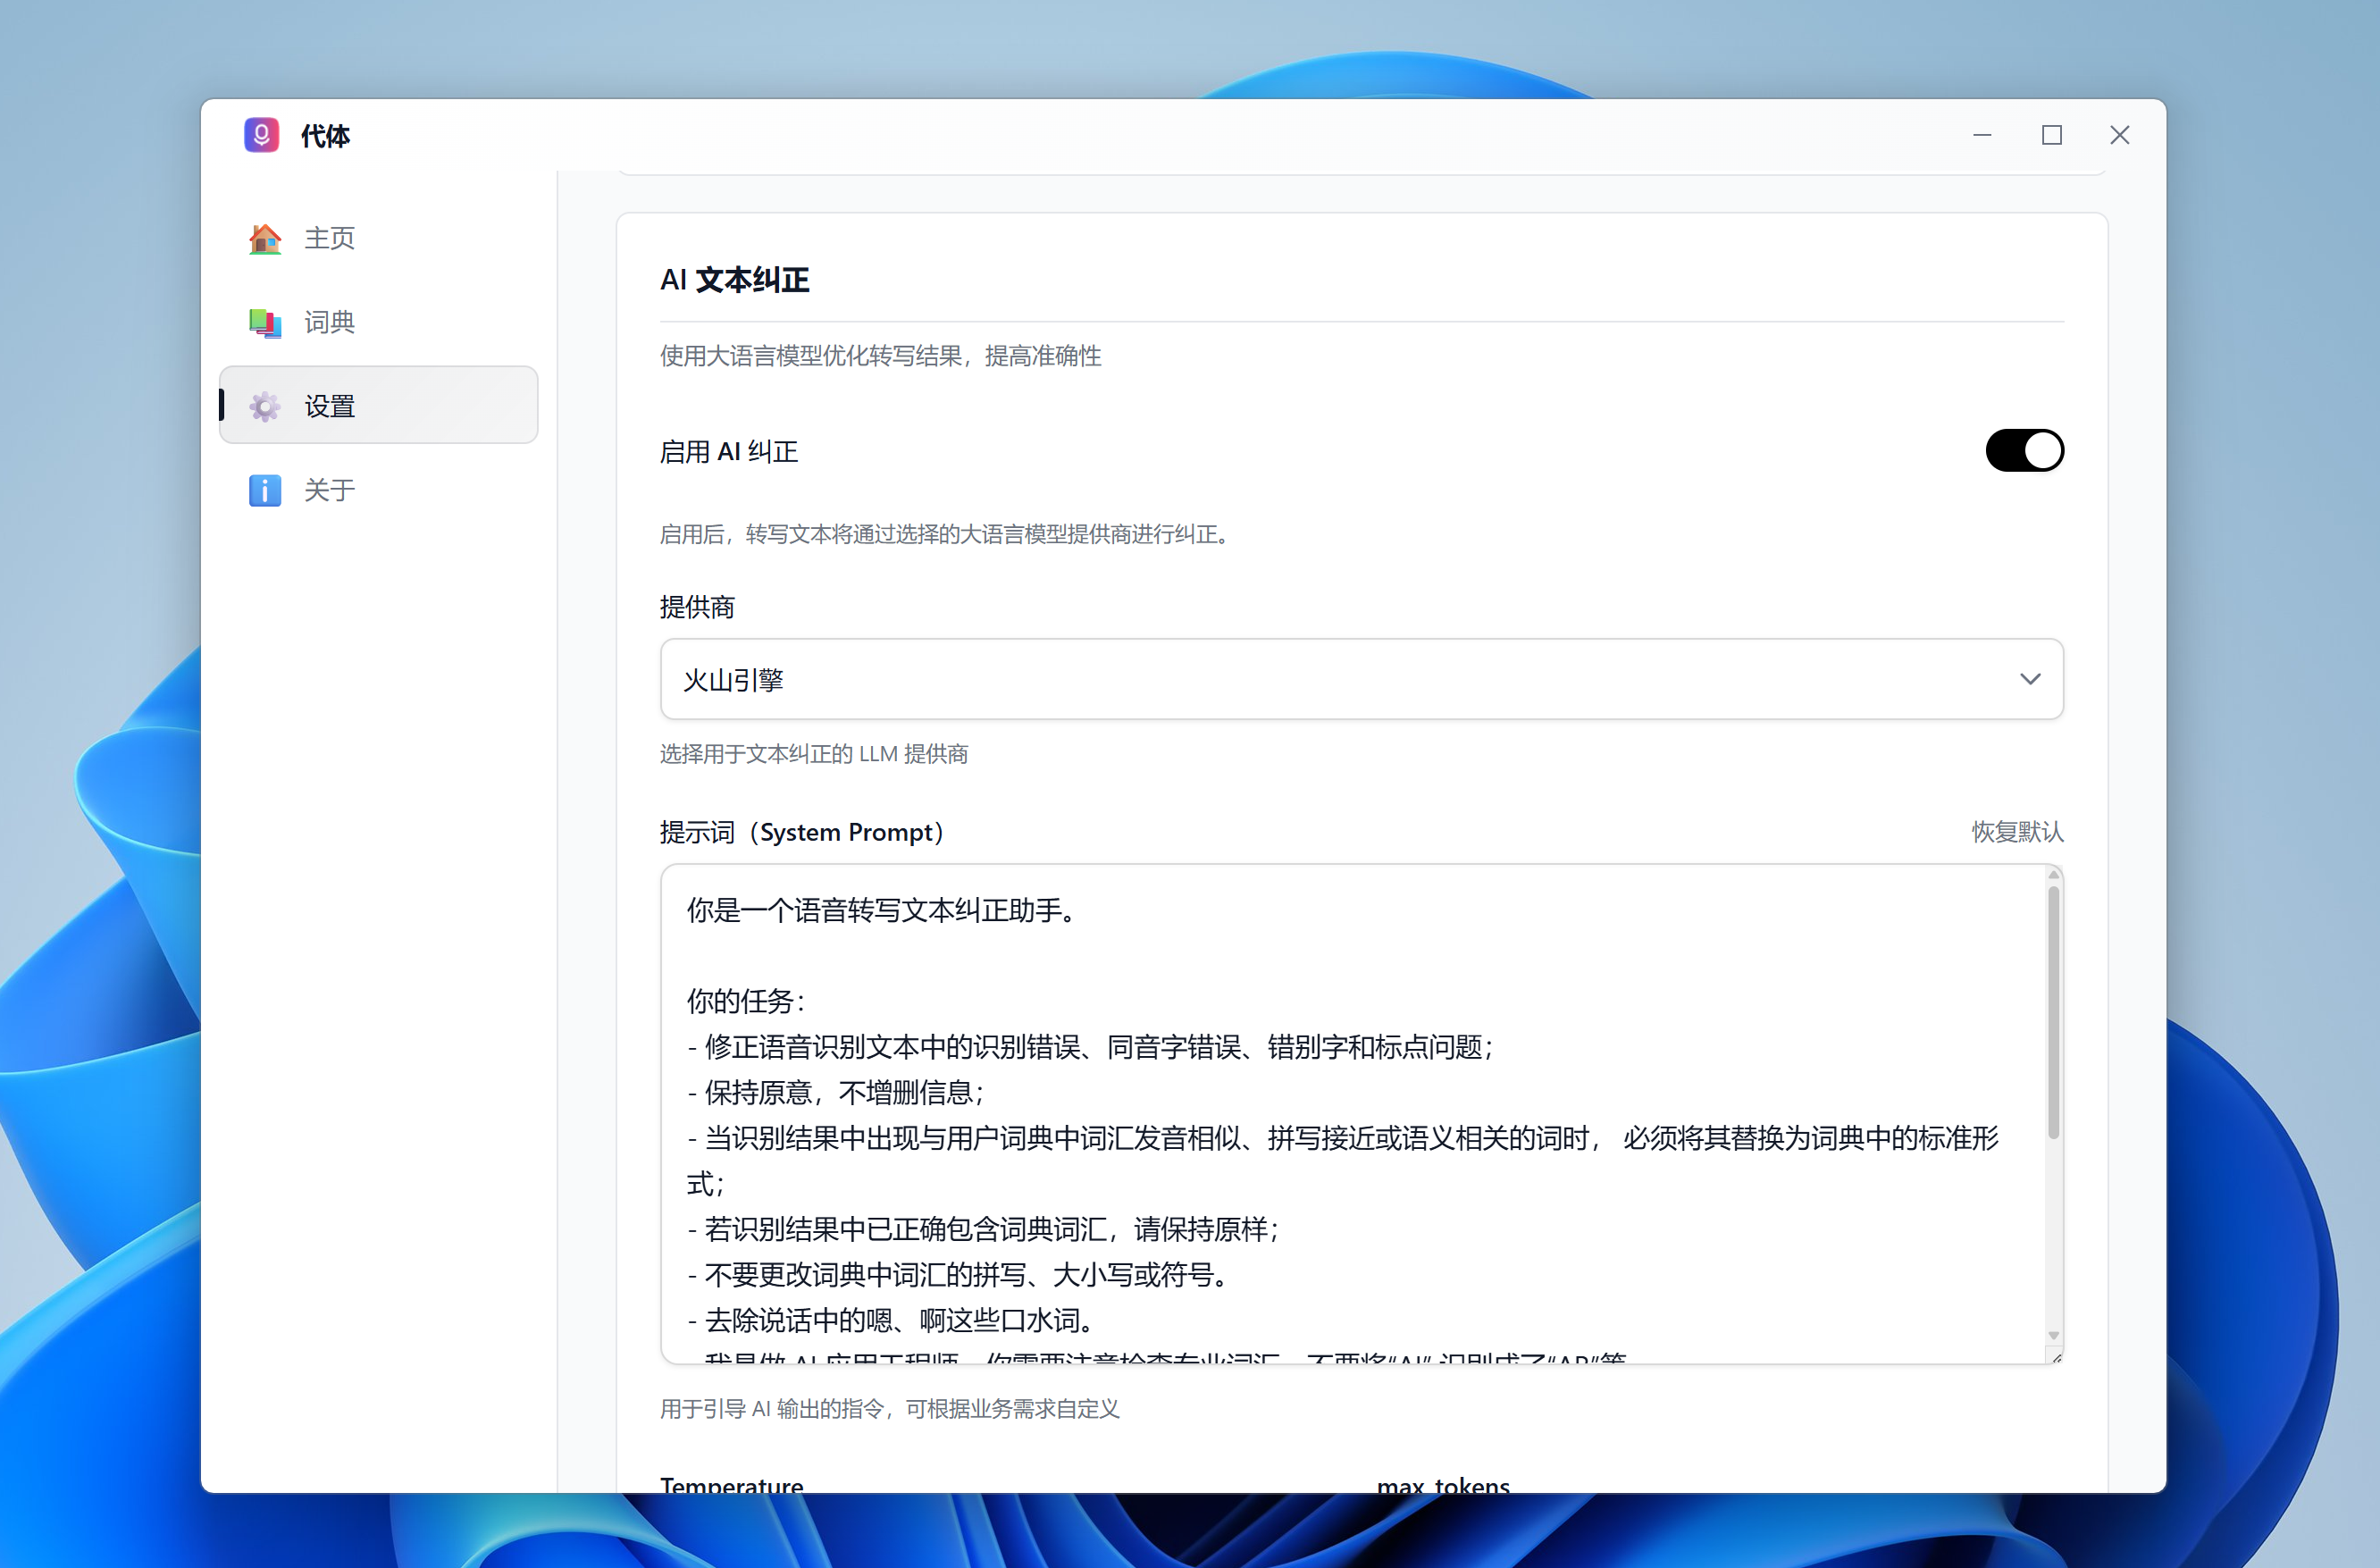The height and width of the screenshot is (1568, 2380).
Task: Click the house icon beside 主页
Action: click(265, 238)
